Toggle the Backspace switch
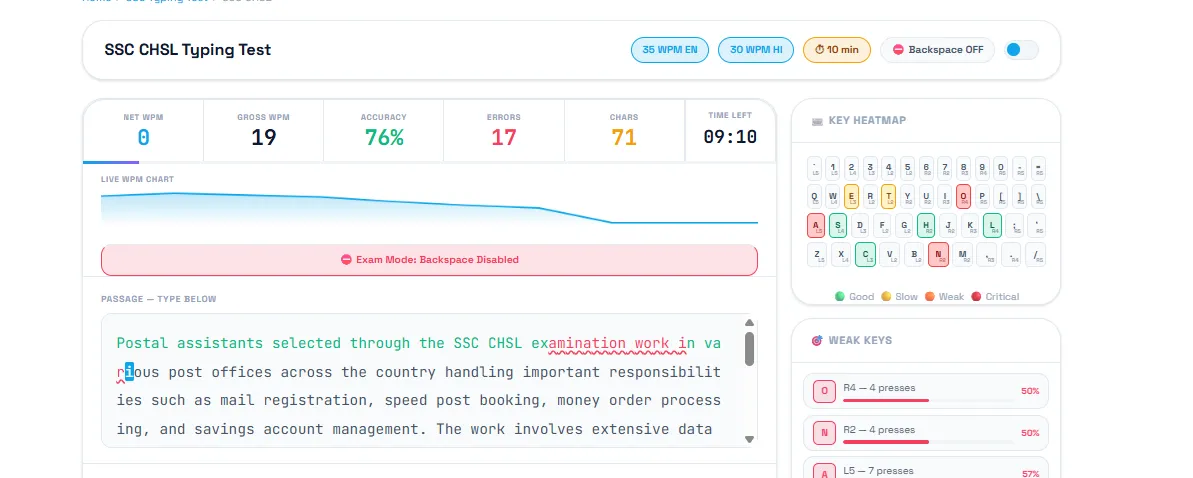Image resolution: width=1193 pixels, height=478 pixels. pyautogui.click(x=1021, y=50)
